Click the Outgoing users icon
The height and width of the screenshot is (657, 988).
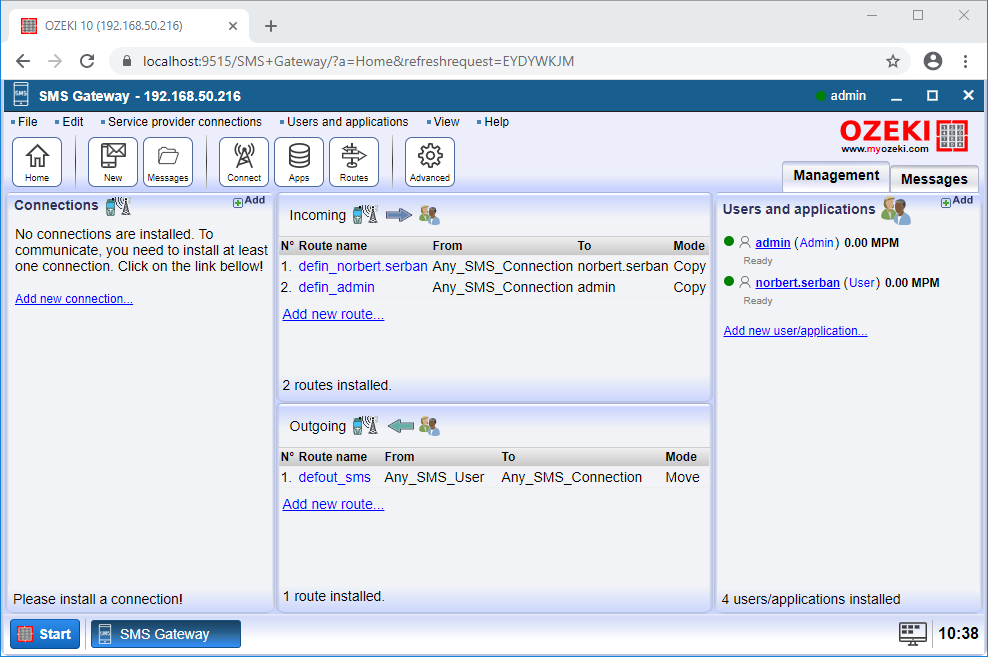tap(429, 426)
